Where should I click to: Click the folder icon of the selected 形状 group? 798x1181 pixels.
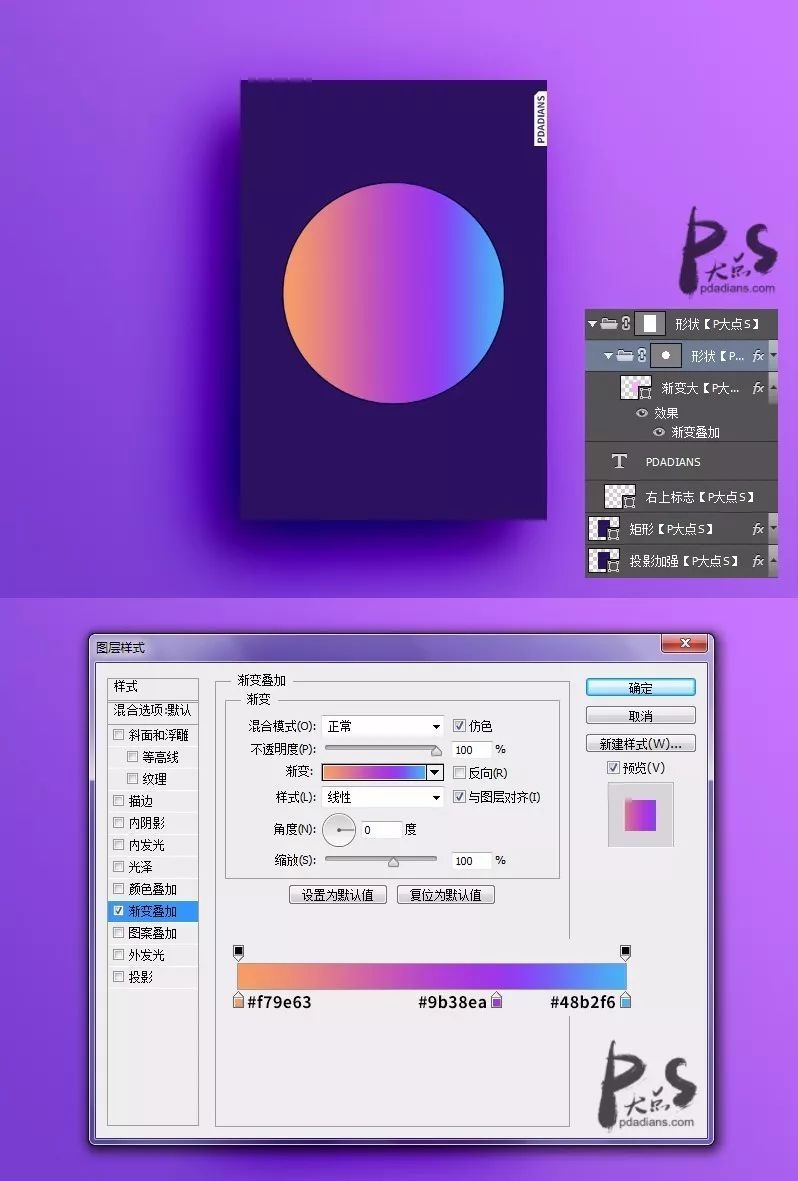tap(625, 356)
